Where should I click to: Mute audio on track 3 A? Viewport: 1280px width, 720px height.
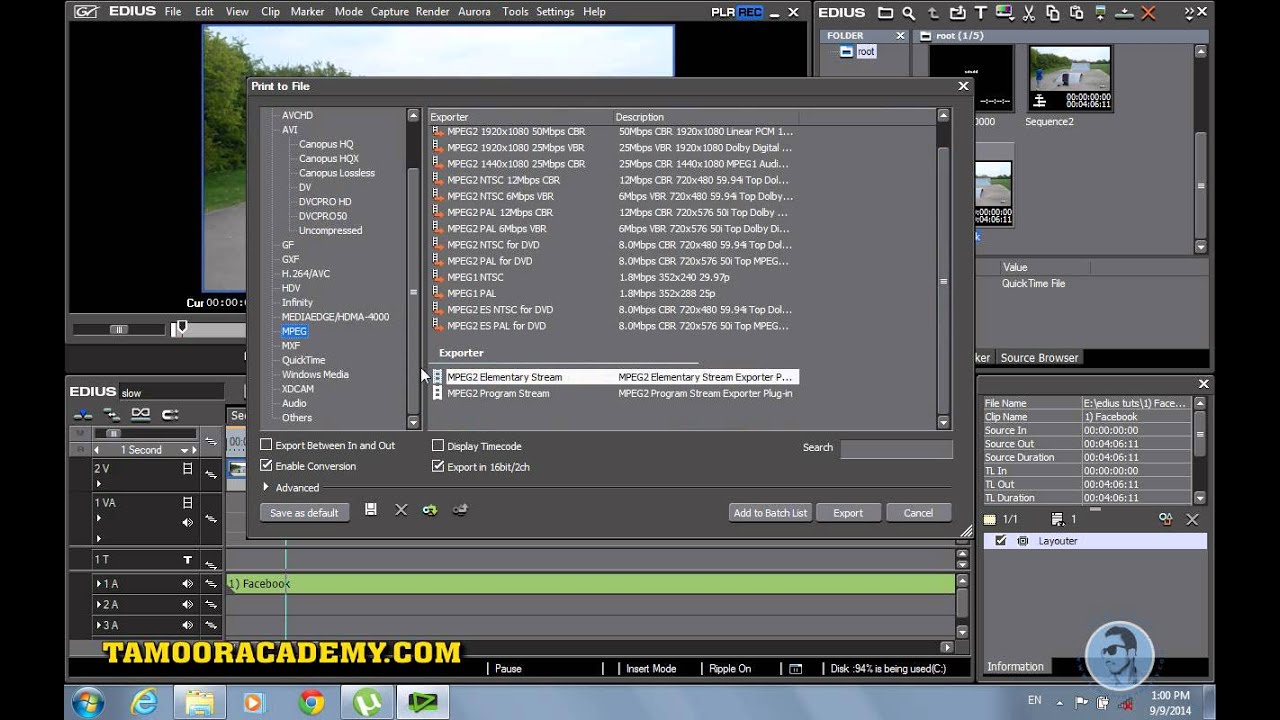pos(187,626)
